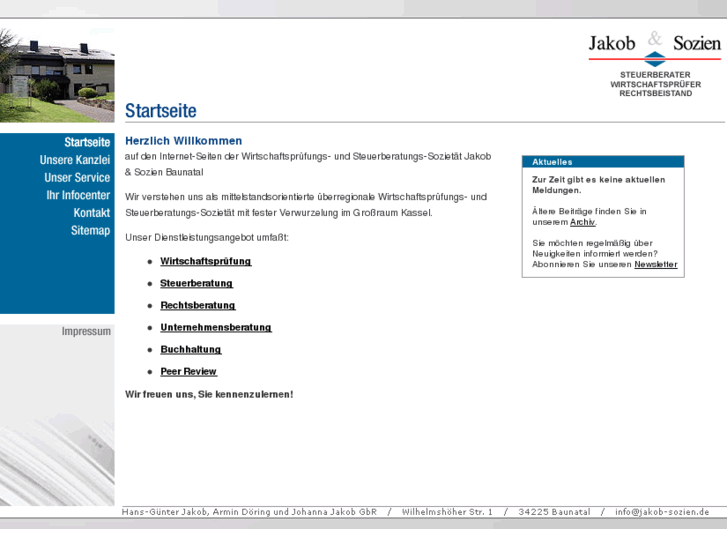
Task: Click the Hans-Günter Jakob footer names
Action: 249,512
